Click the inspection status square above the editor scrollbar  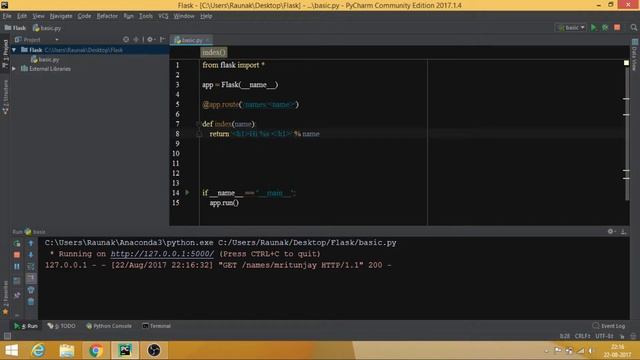point(627,62)
